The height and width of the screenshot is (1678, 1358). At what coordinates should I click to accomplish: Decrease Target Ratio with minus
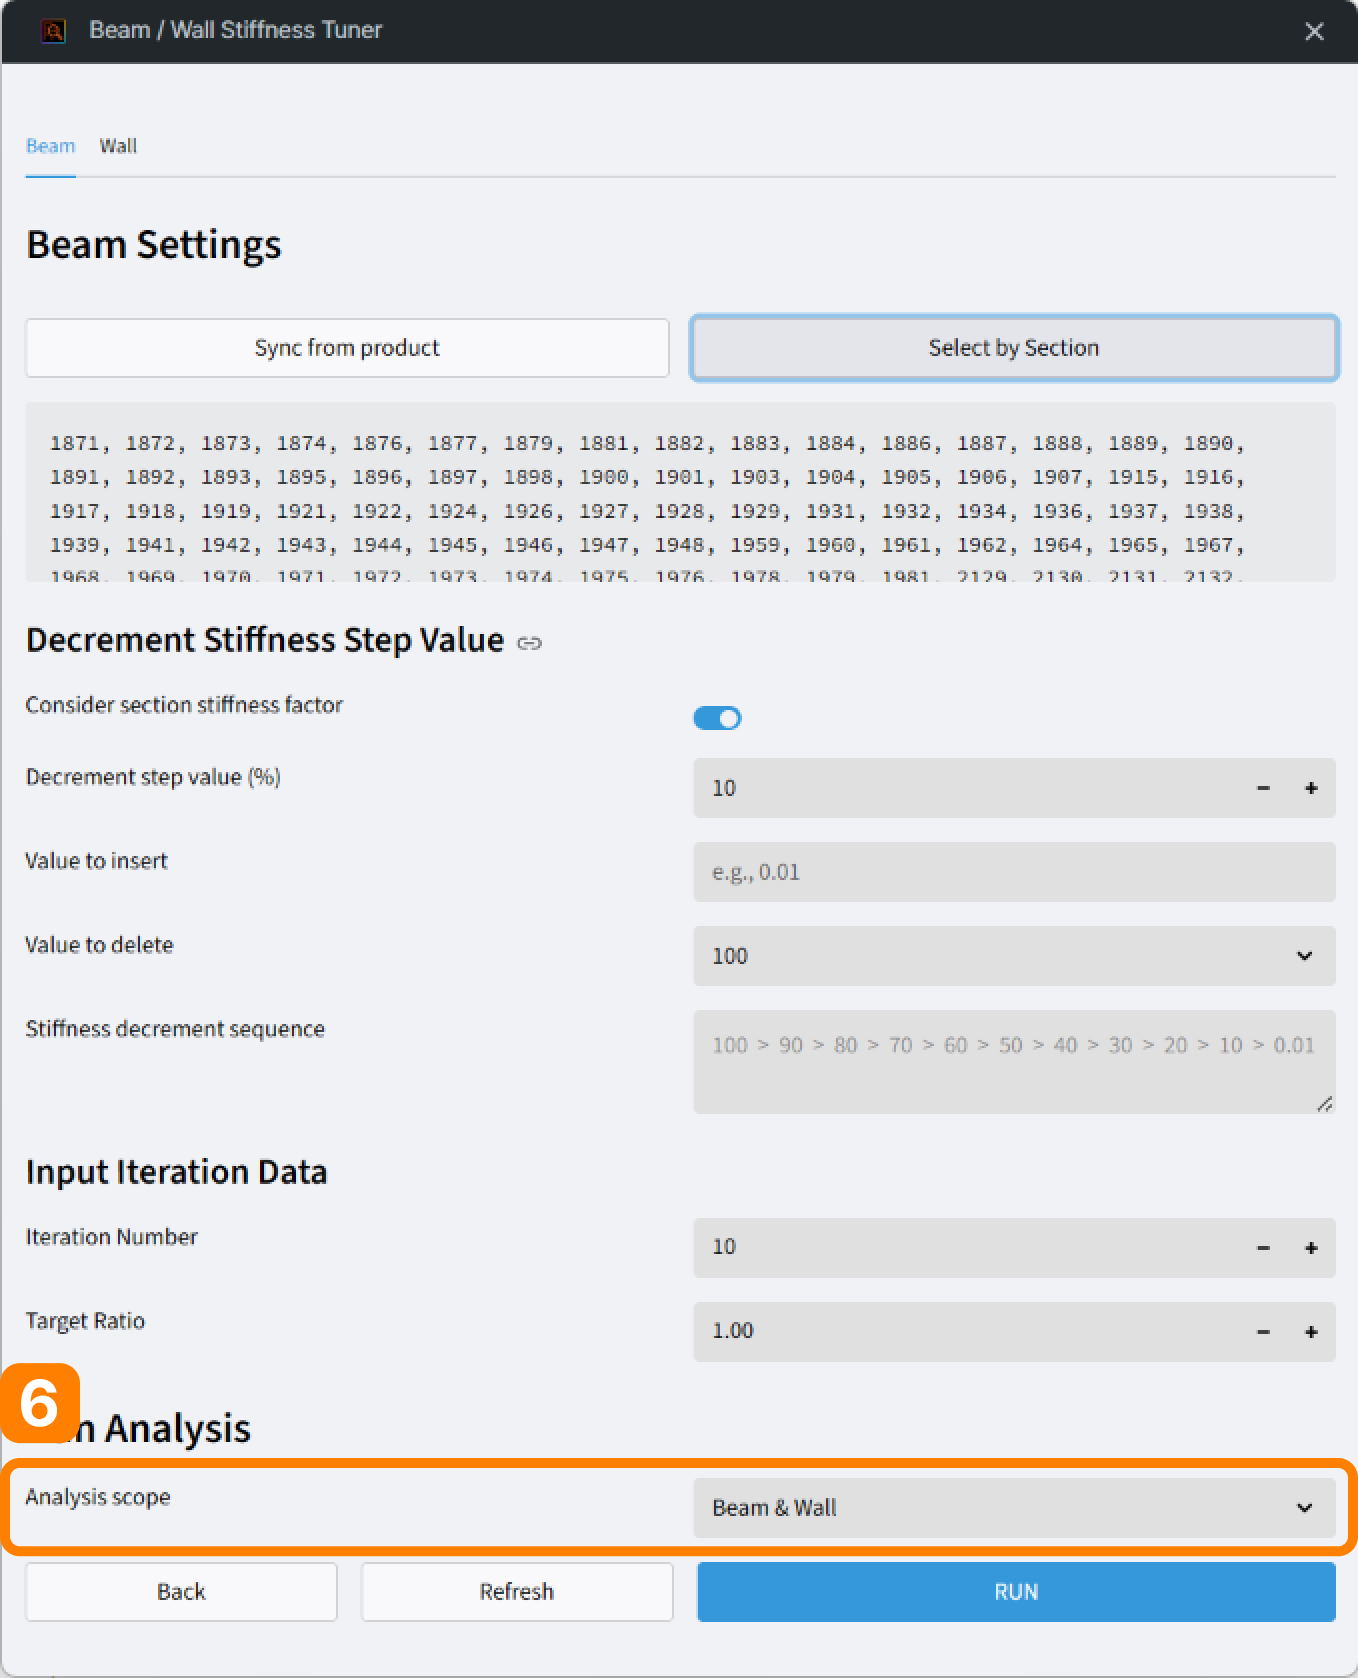pyautogui.click(x=1263, y=1332)
